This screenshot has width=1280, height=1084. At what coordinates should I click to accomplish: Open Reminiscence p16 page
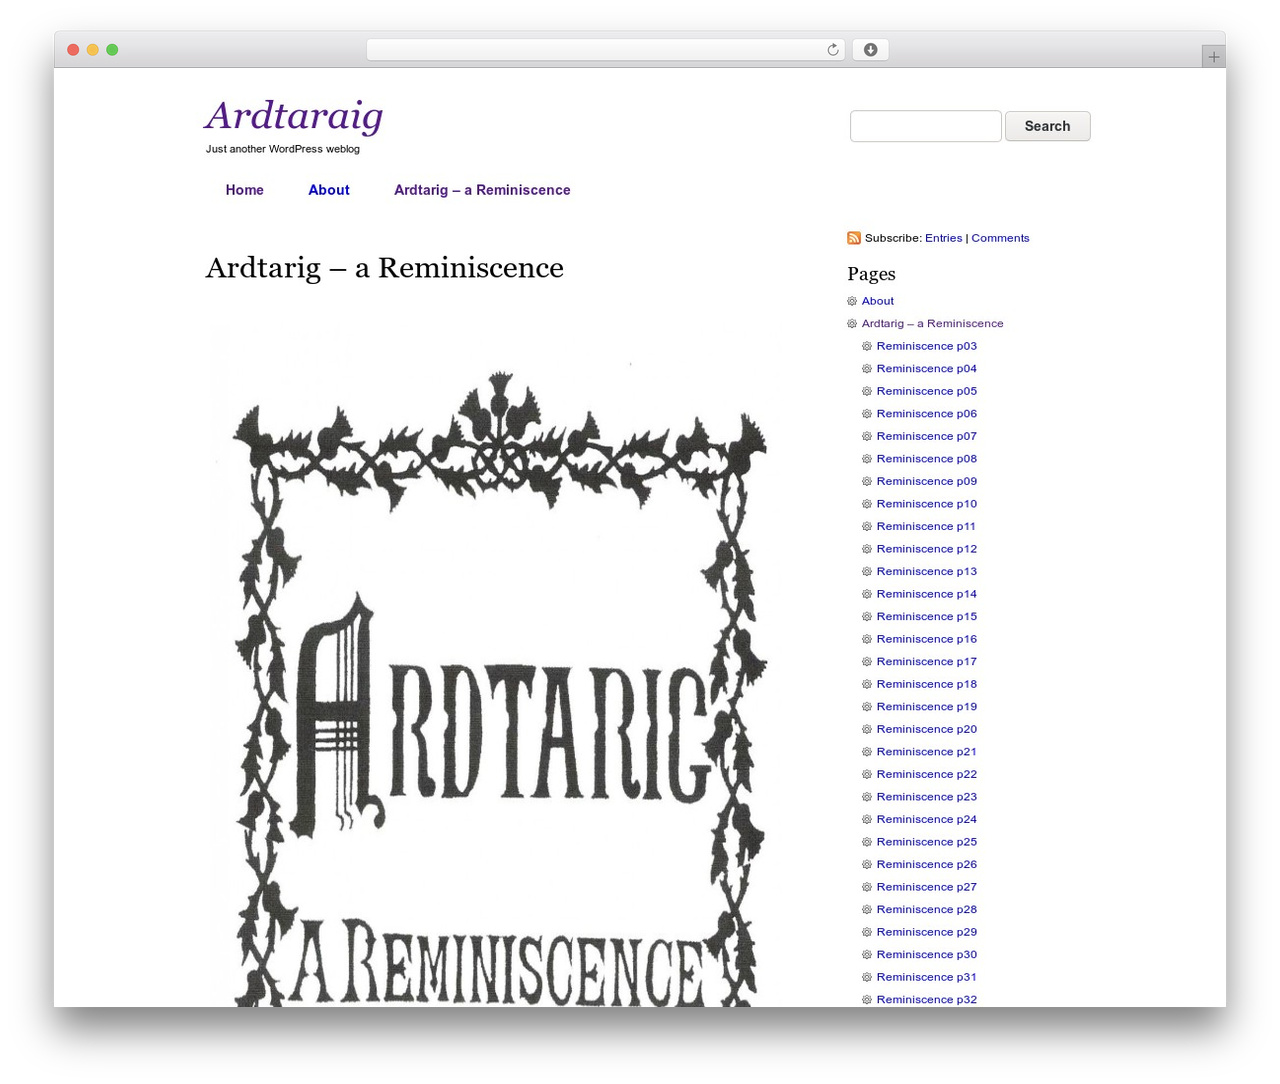(926, 639)
